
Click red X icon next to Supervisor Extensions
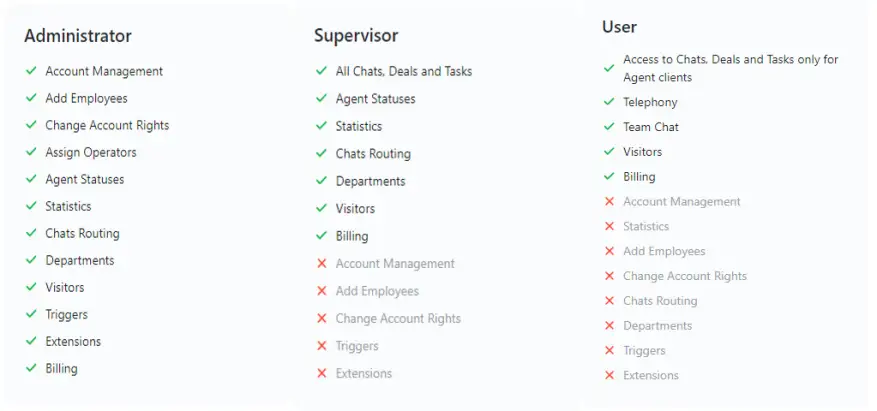[322, 373]
